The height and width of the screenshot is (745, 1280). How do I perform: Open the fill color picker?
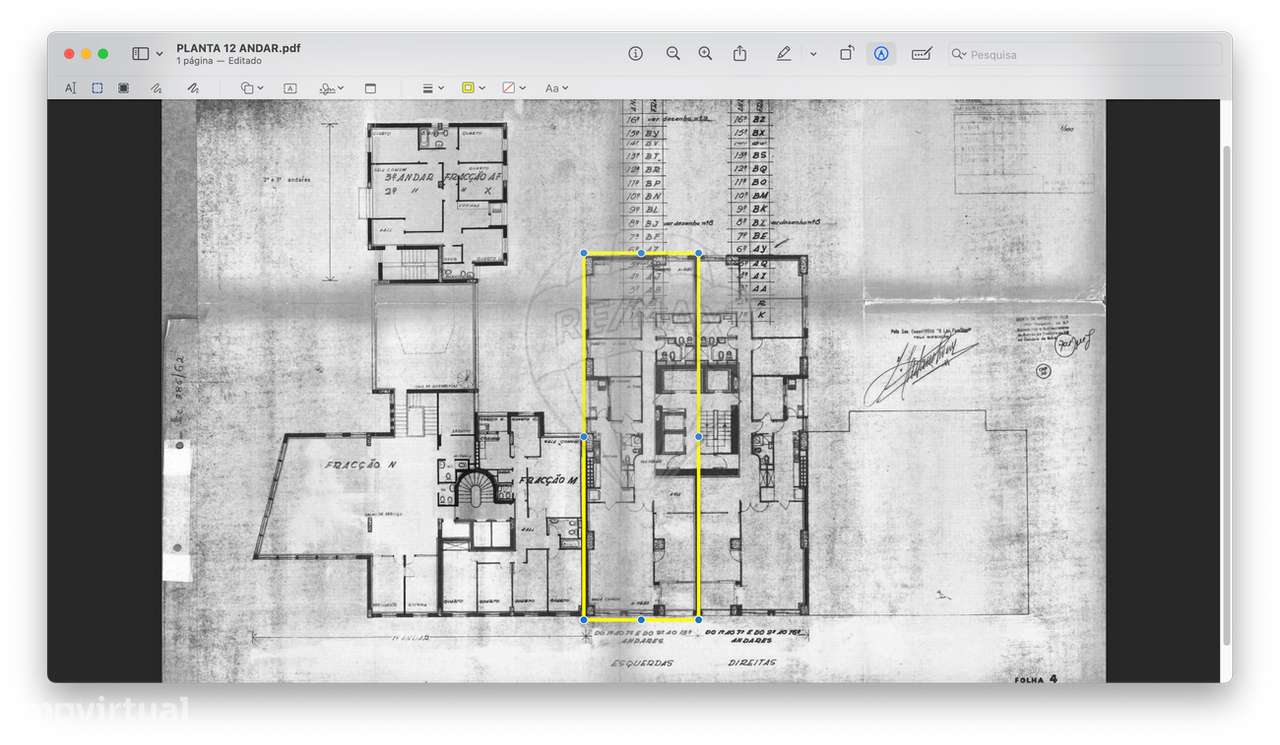[x=513, y=88]
